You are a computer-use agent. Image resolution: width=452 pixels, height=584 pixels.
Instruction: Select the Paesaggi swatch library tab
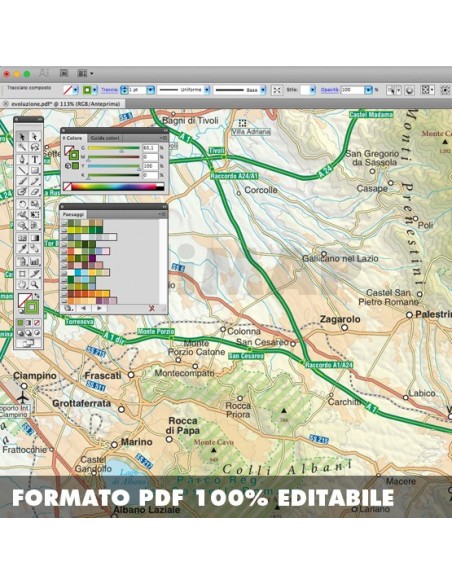73,214
